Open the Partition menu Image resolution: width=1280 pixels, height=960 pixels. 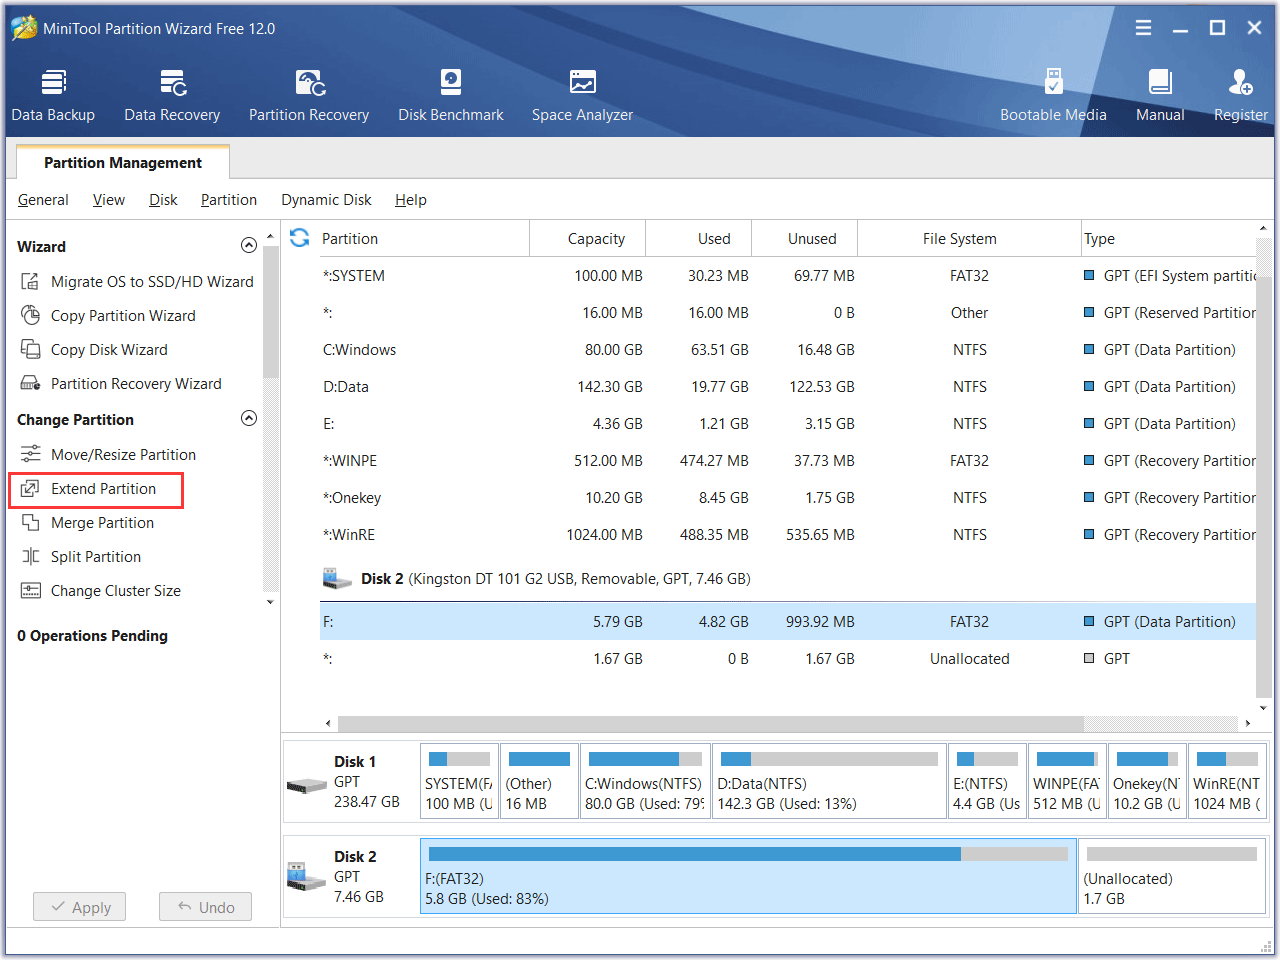(229, 200)
